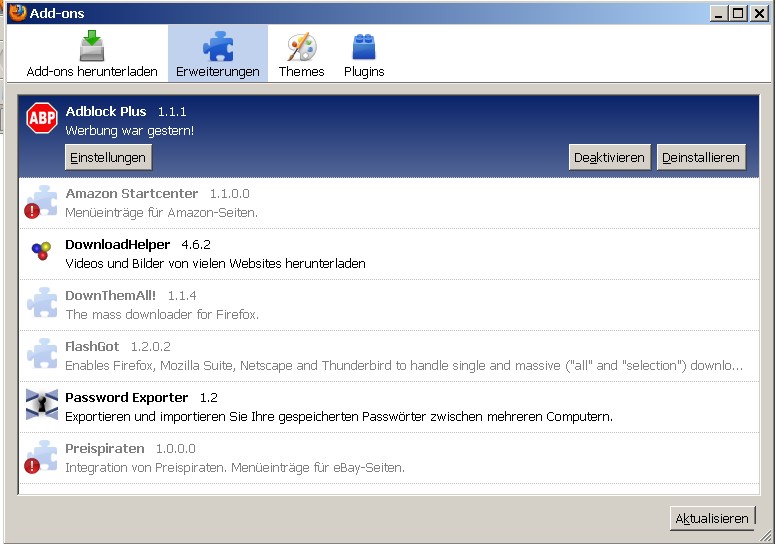775x544 pixels.
Task: Click the FlashGot description starting 'Enables Firefox'
Action: point(404,365)
